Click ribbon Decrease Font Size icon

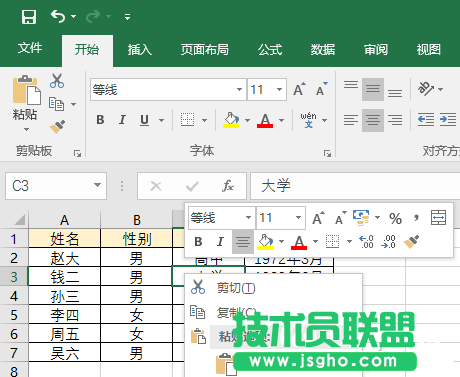click(322, 89)
